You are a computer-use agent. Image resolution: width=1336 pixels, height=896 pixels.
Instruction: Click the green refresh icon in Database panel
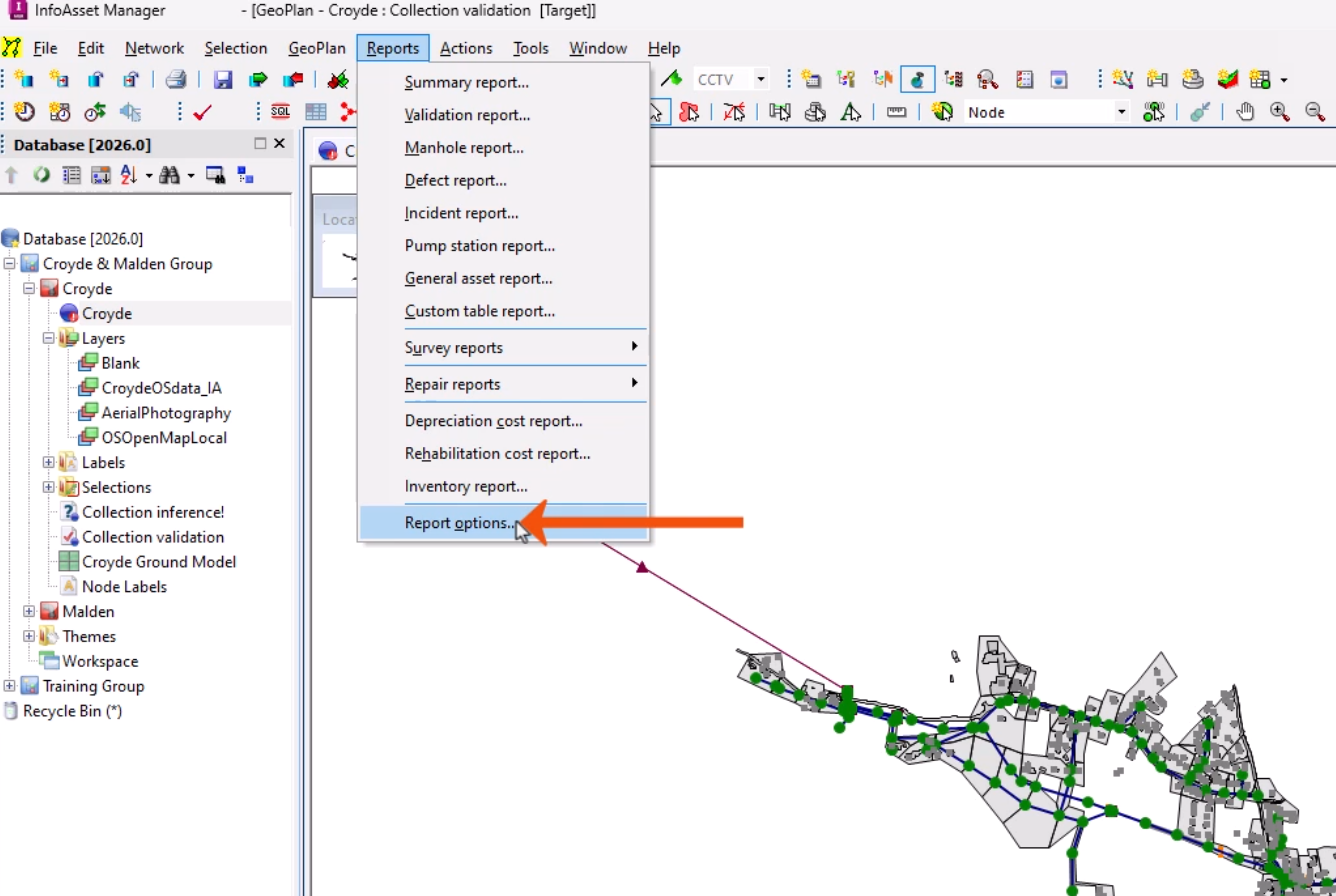point(41,175)
